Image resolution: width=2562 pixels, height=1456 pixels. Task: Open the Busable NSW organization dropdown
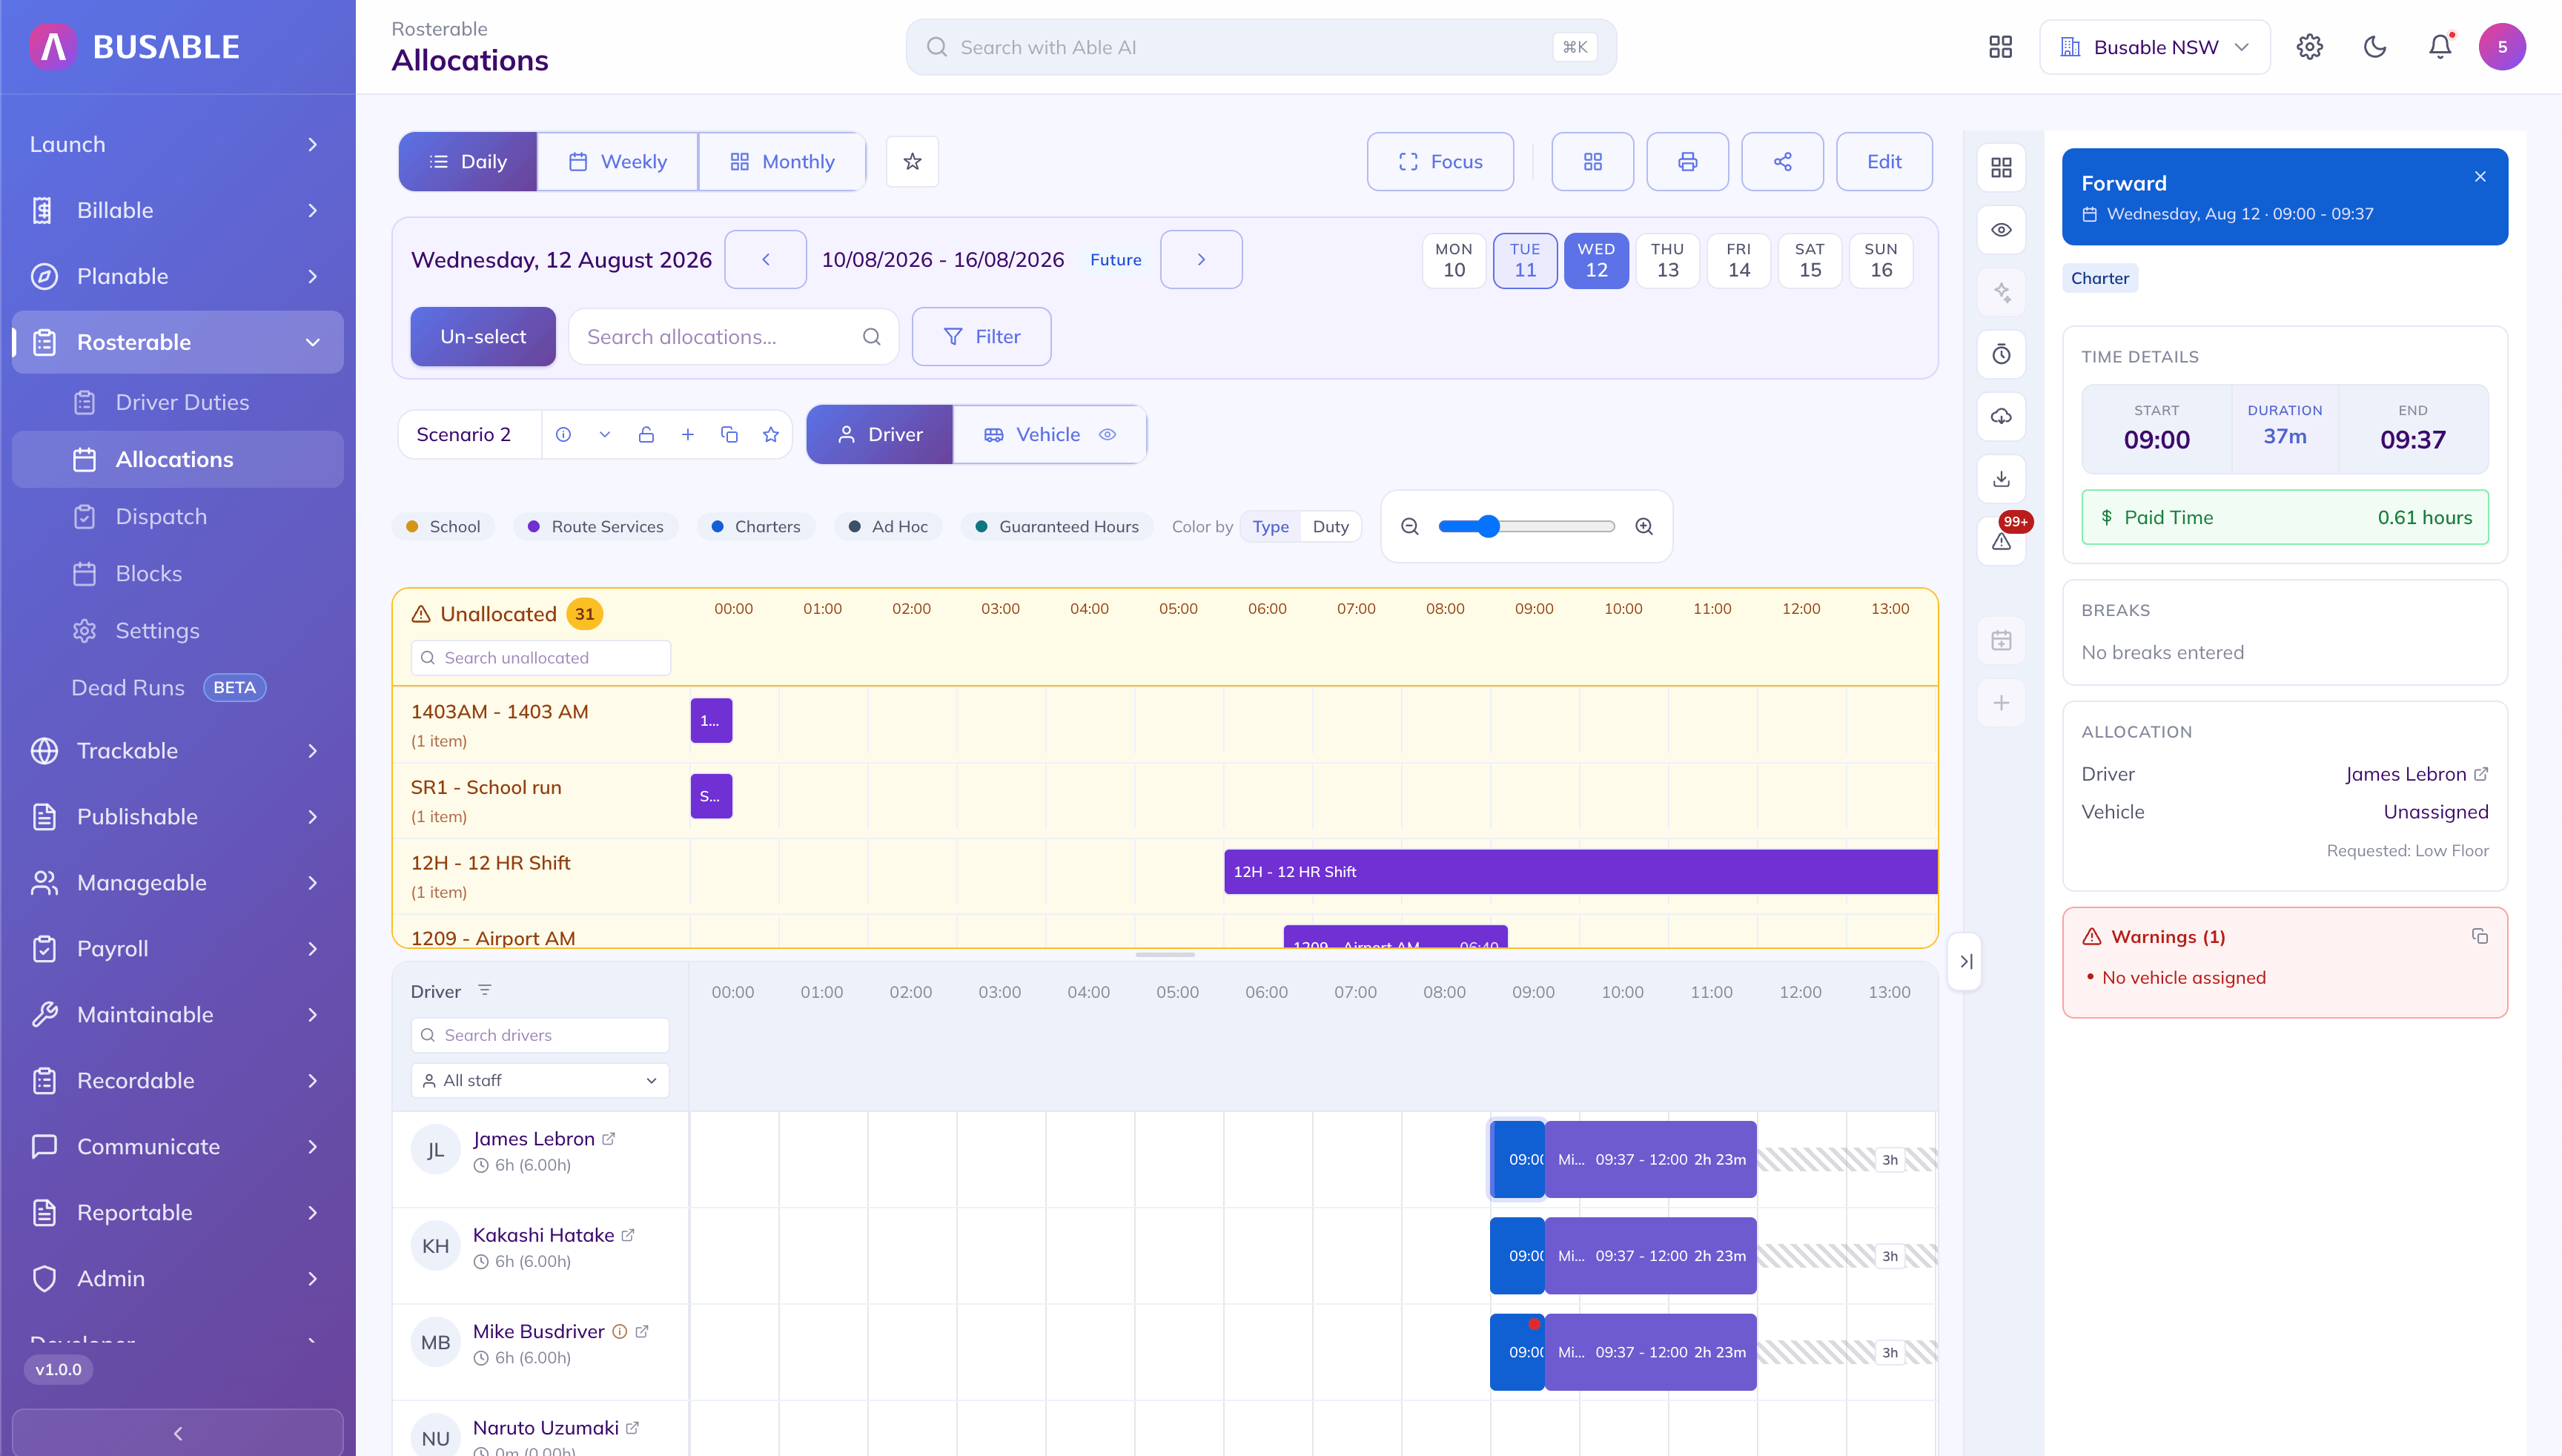click(x=2155, y=47)
